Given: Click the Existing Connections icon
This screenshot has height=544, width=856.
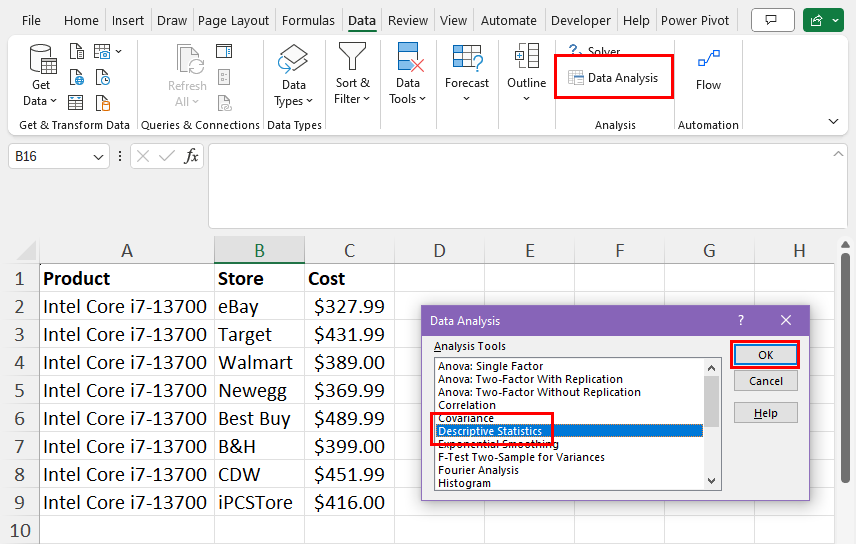Looking at the screenshot, I should coord(103,103).
